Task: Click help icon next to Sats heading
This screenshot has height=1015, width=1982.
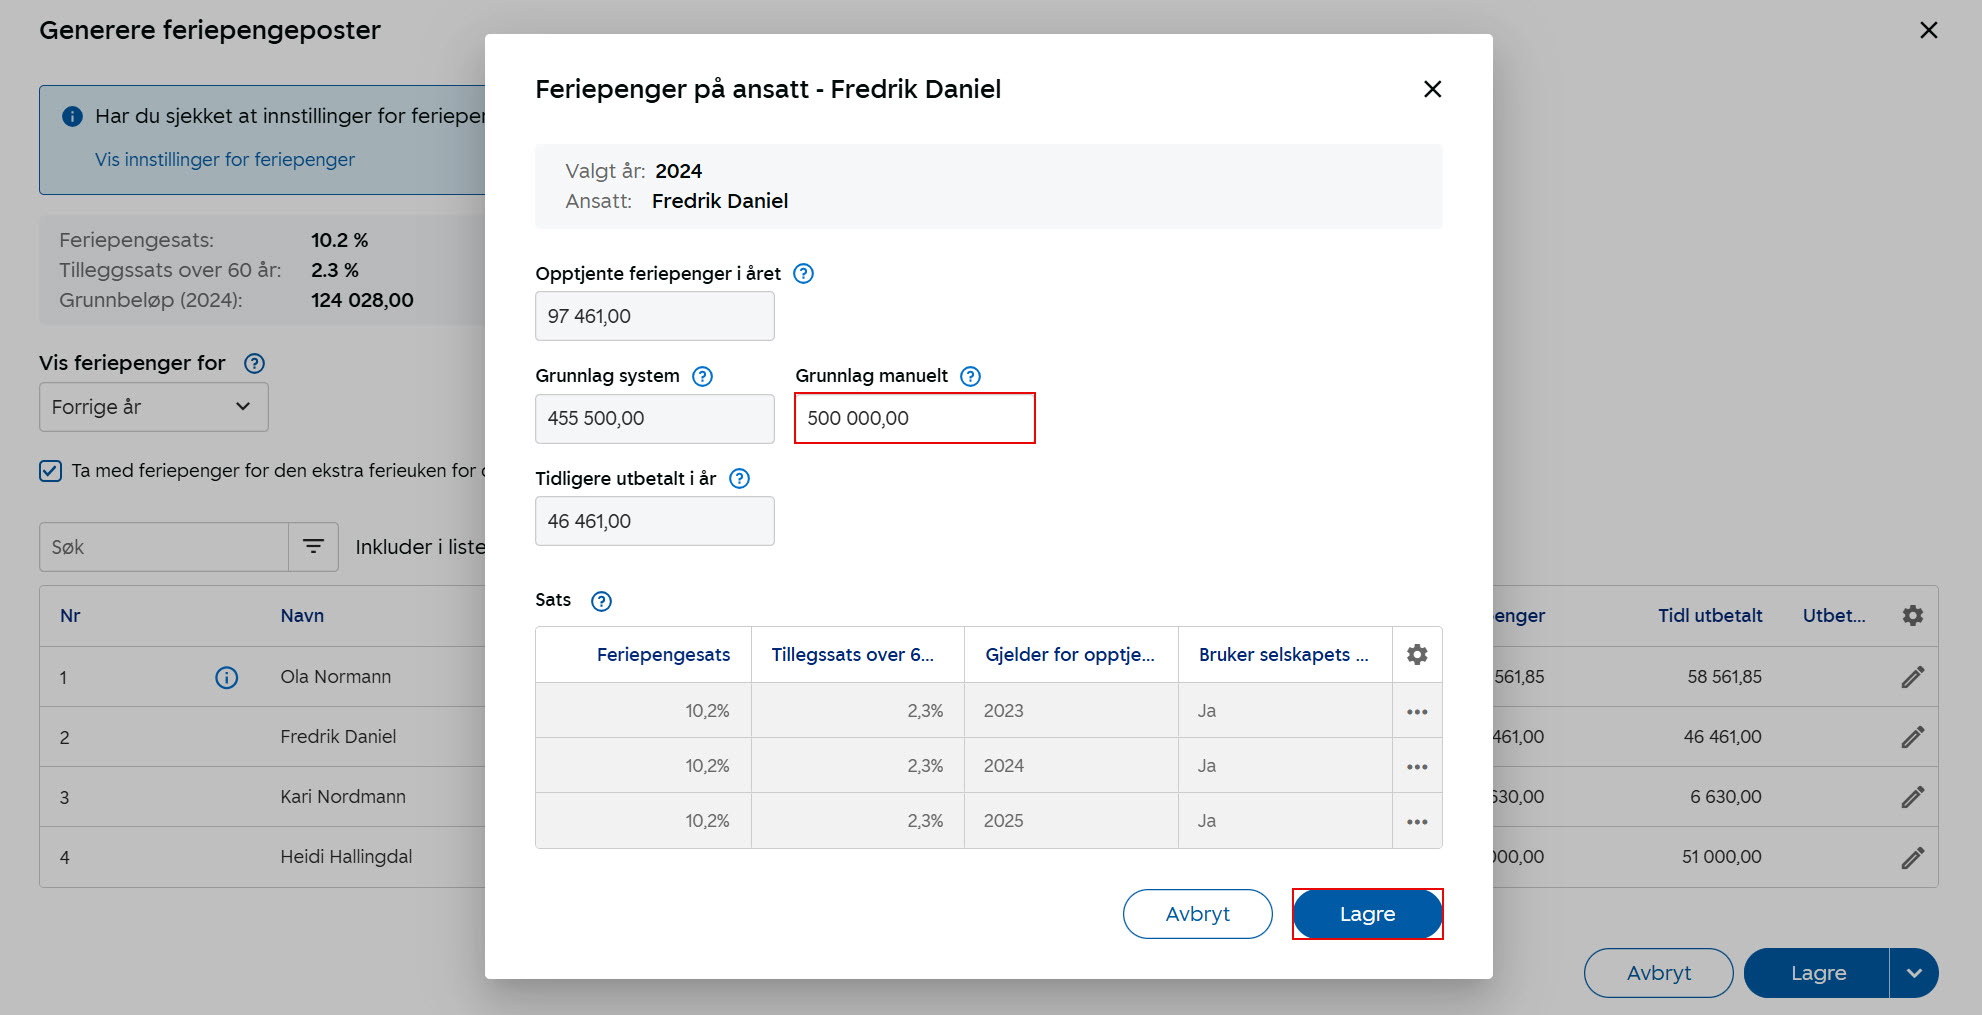Action: [x=601, y=601]
